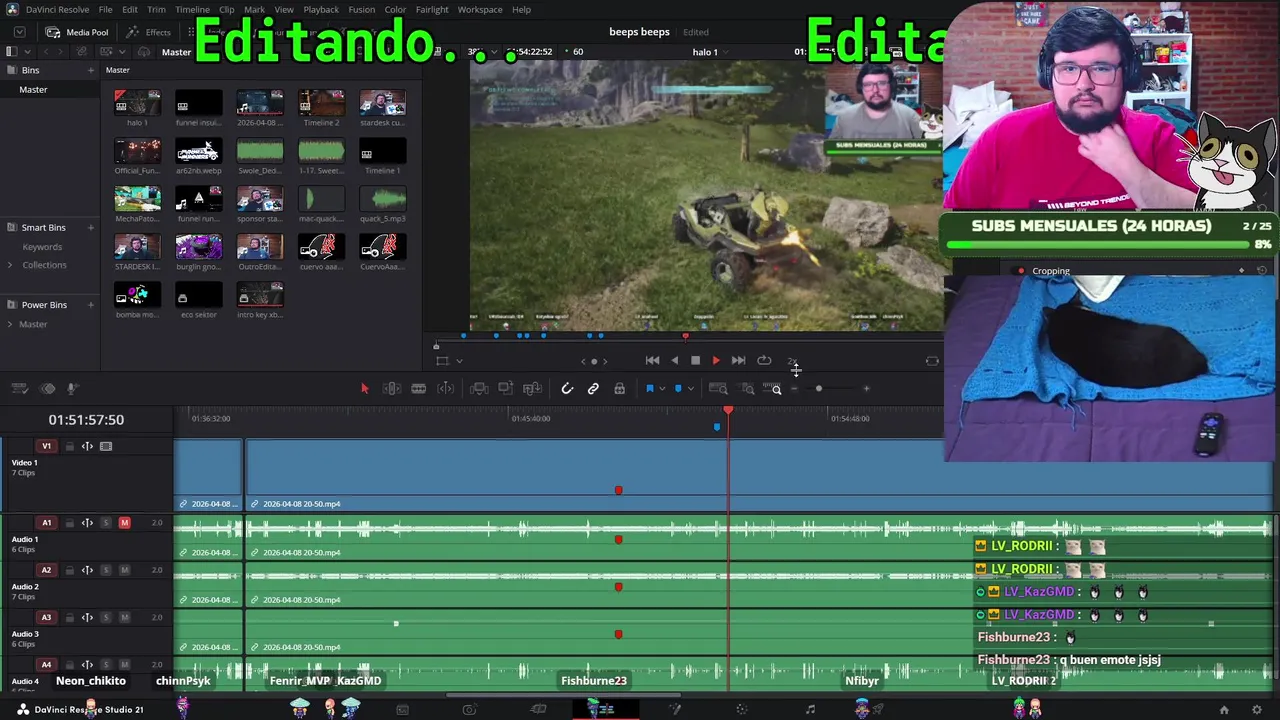Solo the Audio 2 track
Image resolution: width=1280 pixels, height=720 pixels.
coord(106,570)
